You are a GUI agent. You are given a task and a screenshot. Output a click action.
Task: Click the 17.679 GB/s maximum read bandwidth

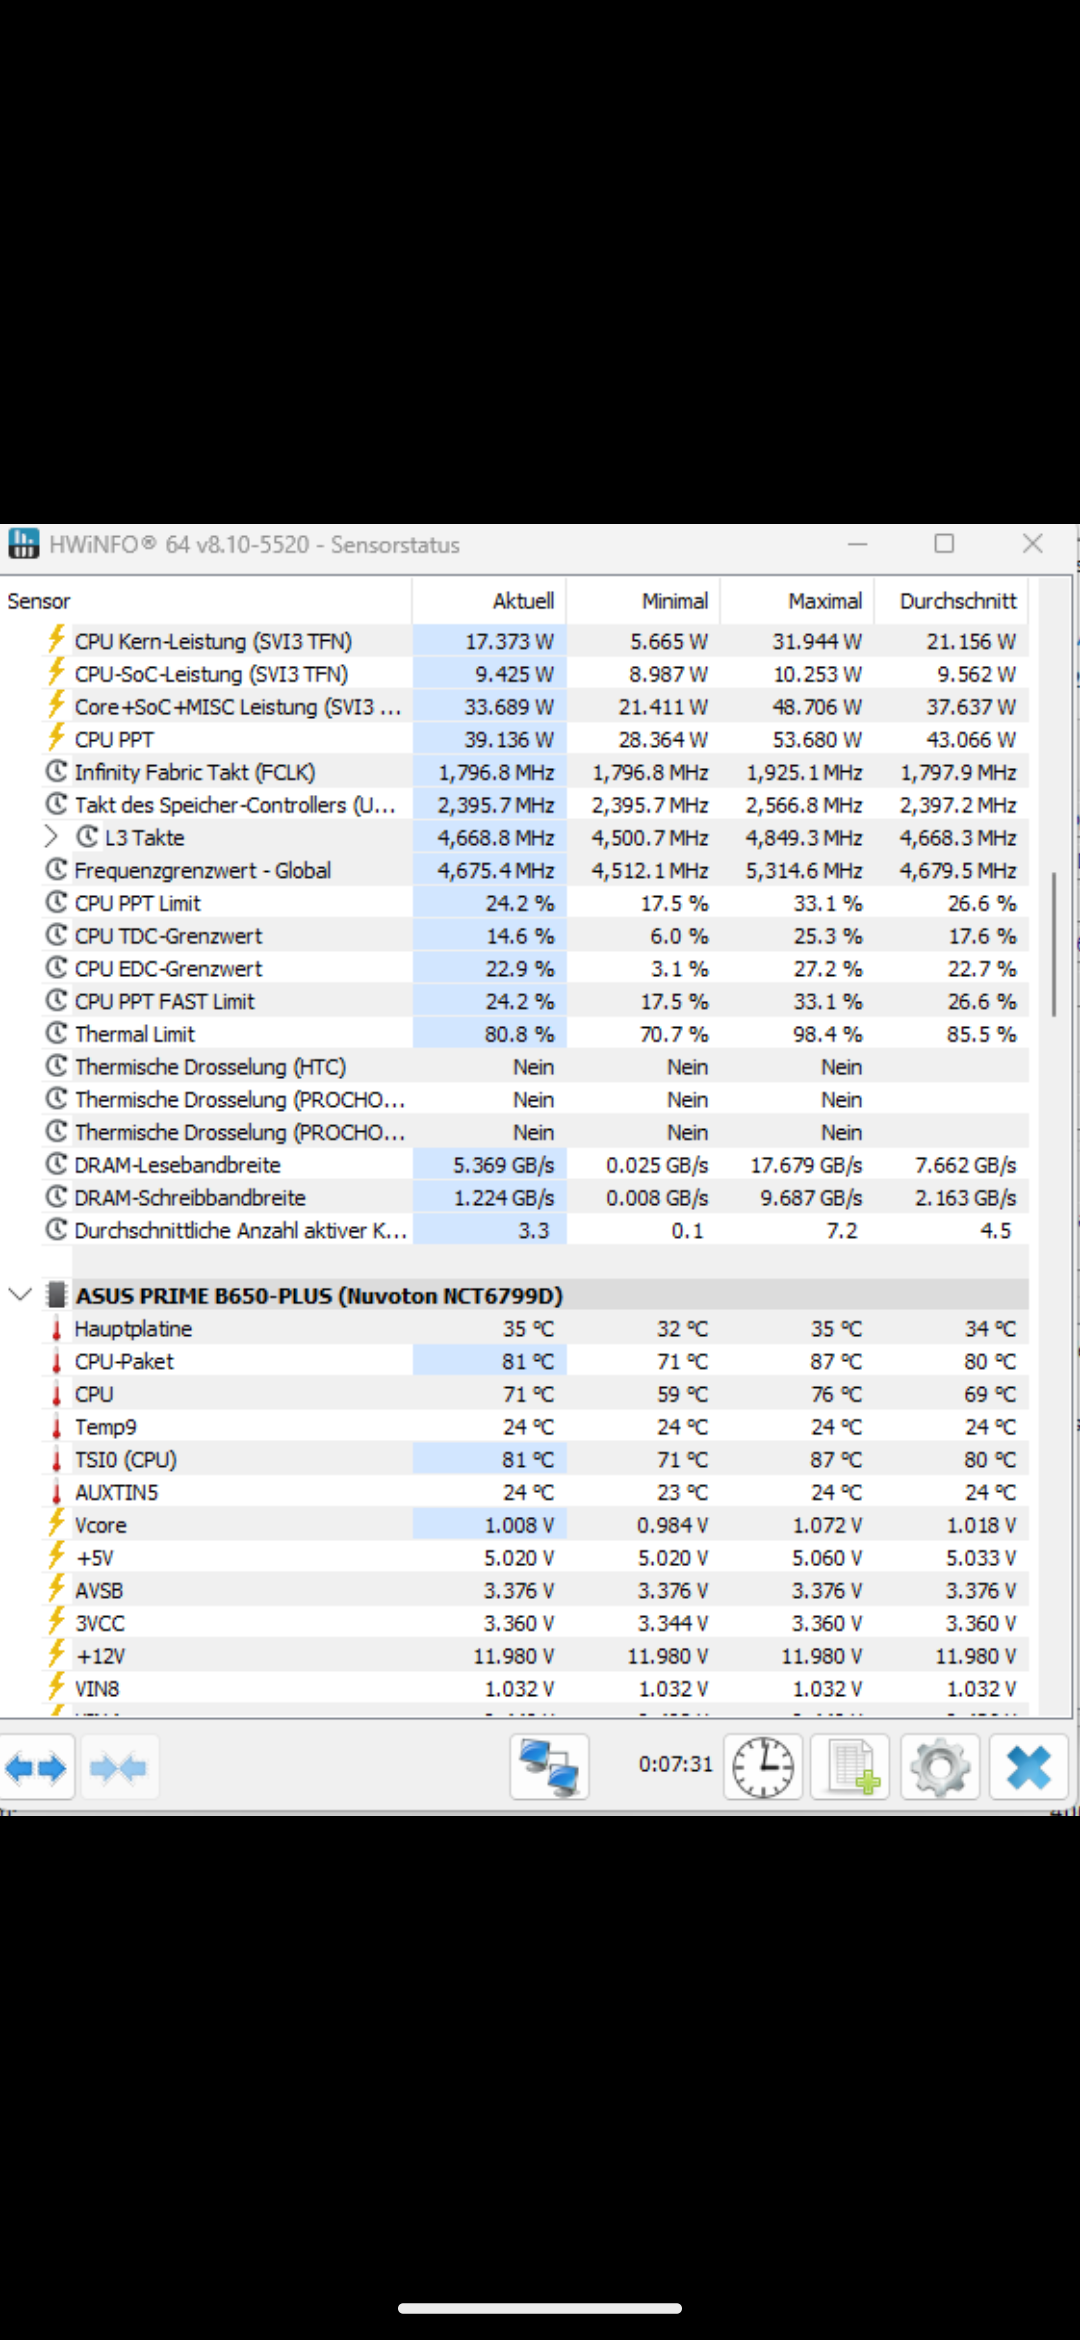[x=806, y=1165]
